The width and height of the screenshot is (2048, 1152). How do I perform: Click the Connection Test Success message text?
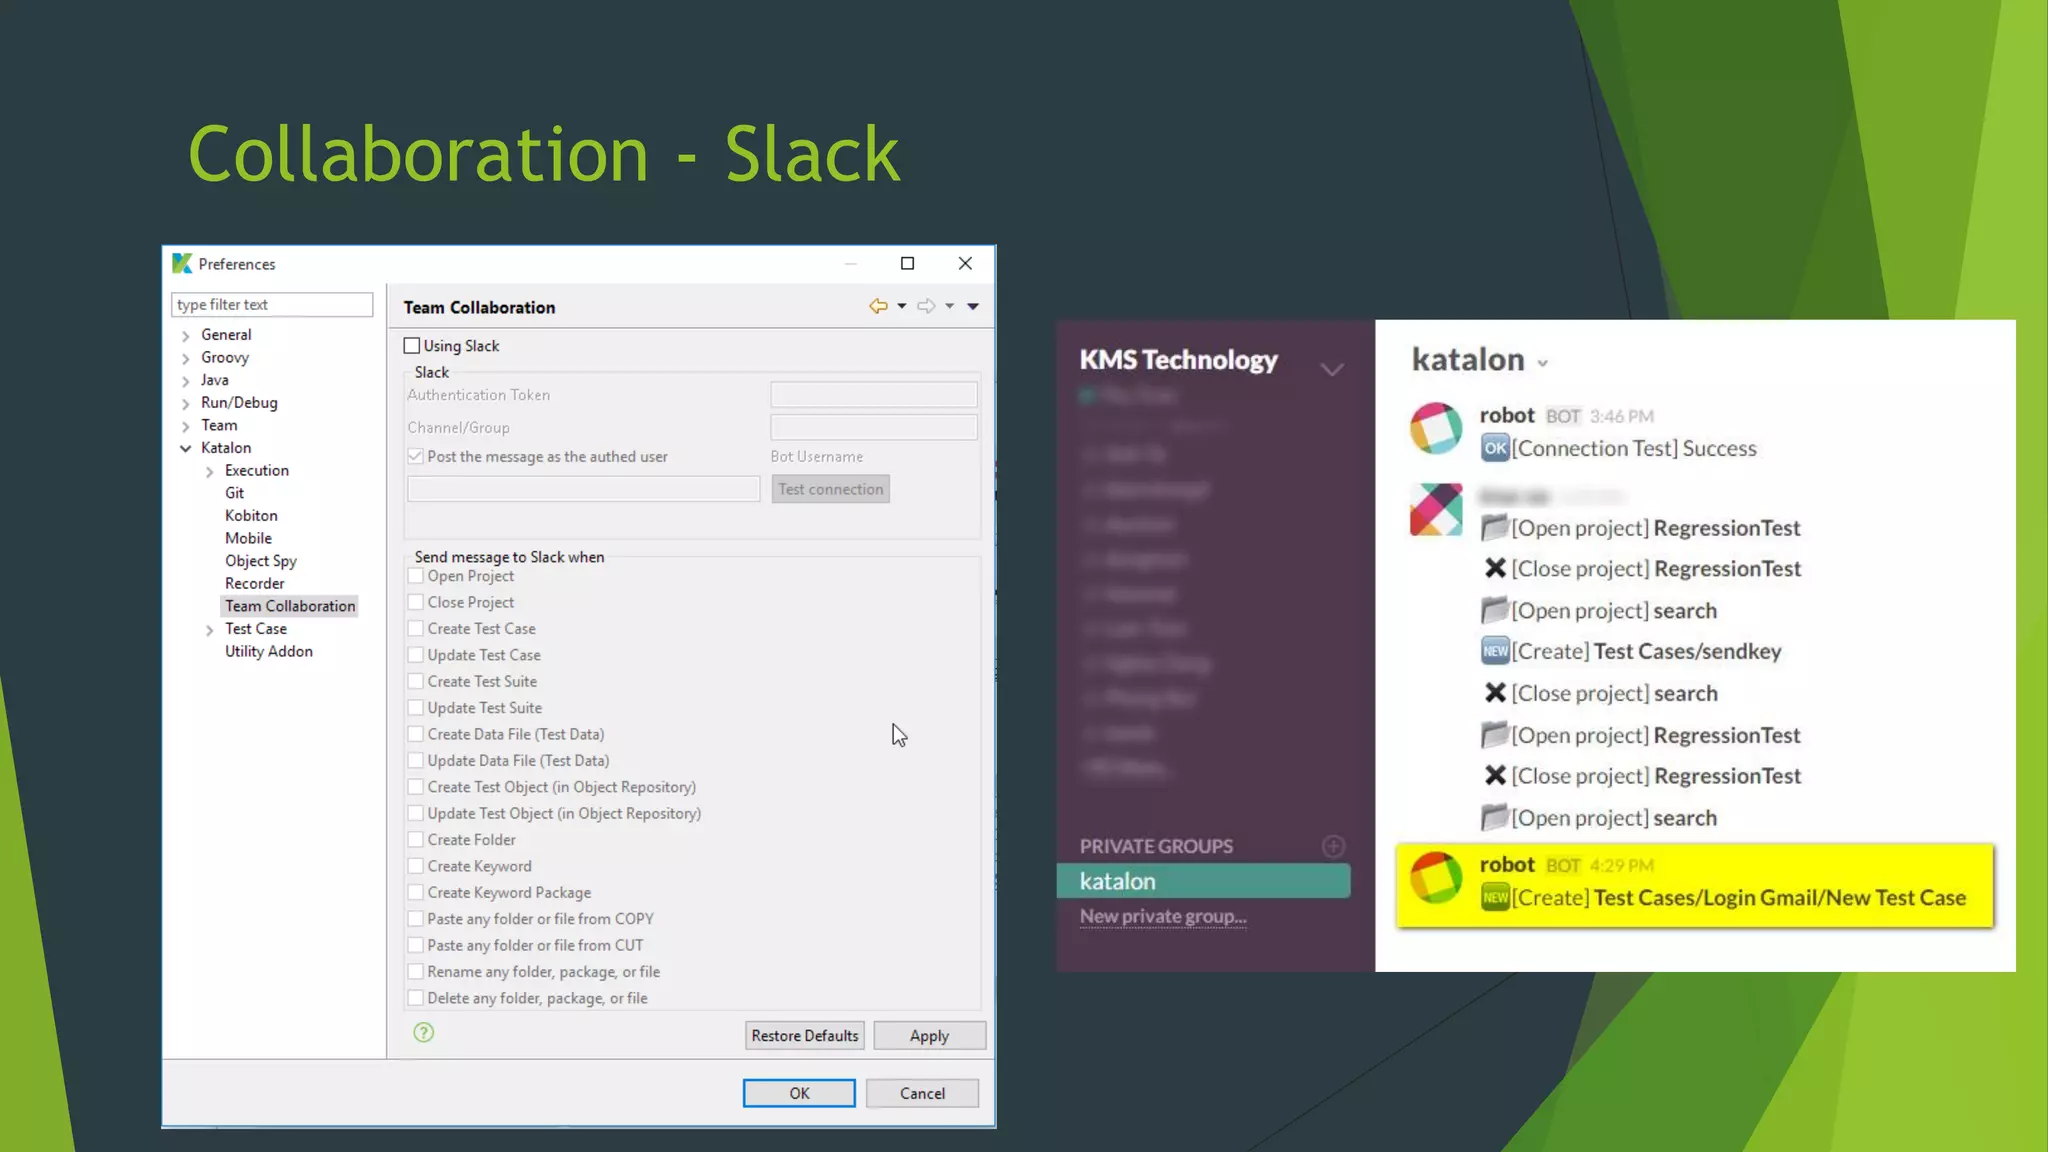coord(1634,448)
